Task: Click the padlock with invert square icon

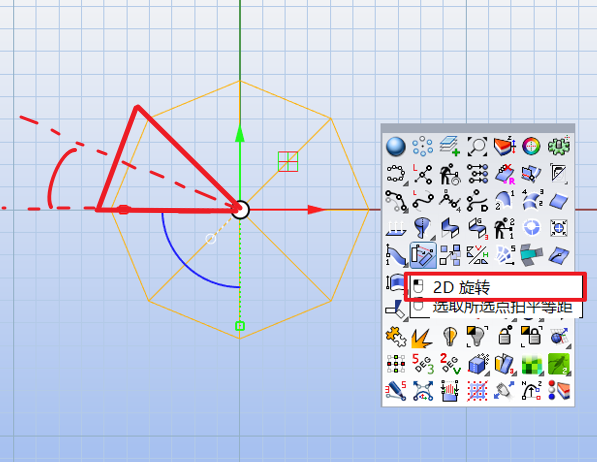Action: (532, 337)
